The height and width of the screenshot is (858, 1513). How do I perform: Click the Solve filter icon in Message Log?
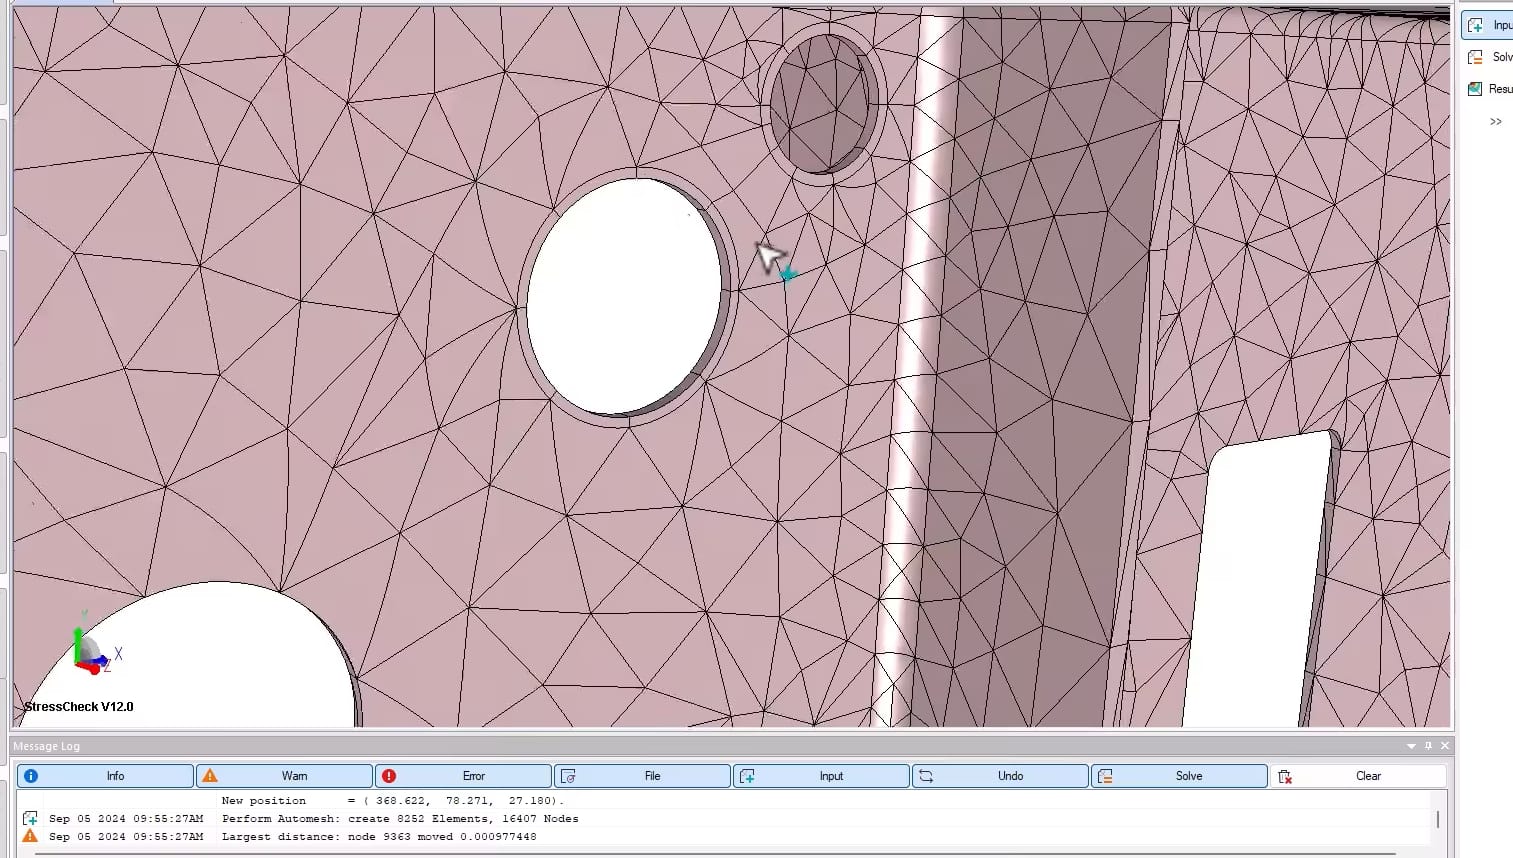1105,775
